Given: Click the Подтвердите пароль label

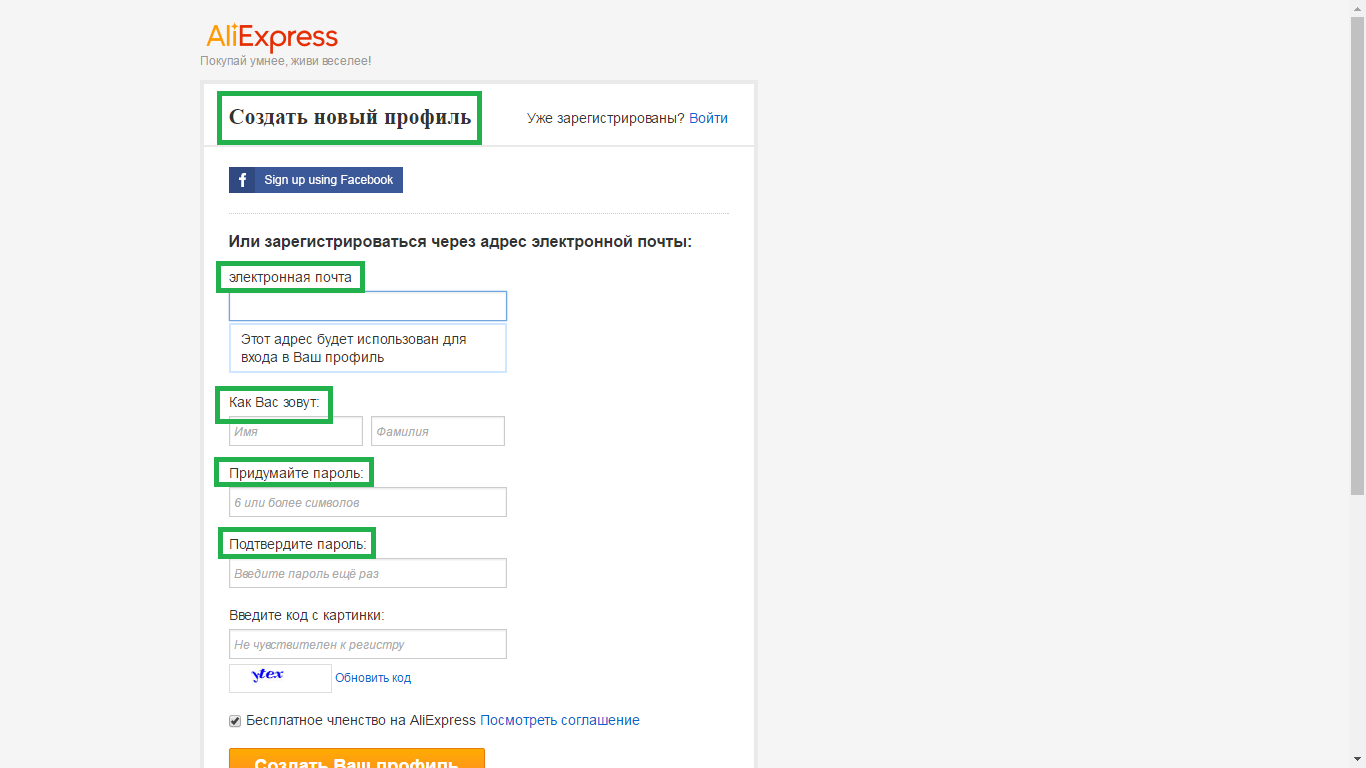Looking at the screenshot, I should pos(297,544).
